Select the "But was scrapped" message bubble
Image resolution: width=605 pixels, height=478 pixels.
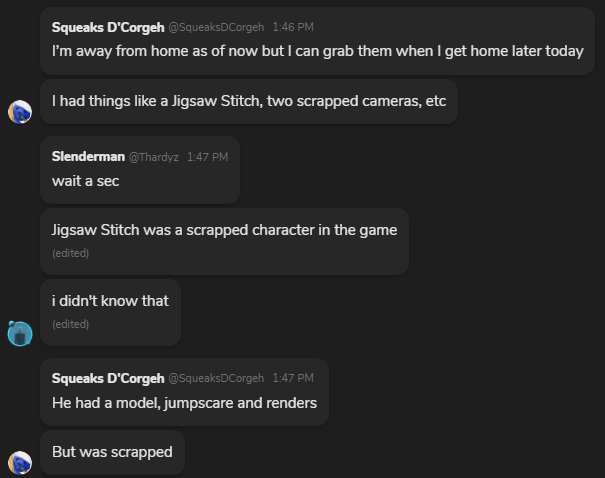112,452
